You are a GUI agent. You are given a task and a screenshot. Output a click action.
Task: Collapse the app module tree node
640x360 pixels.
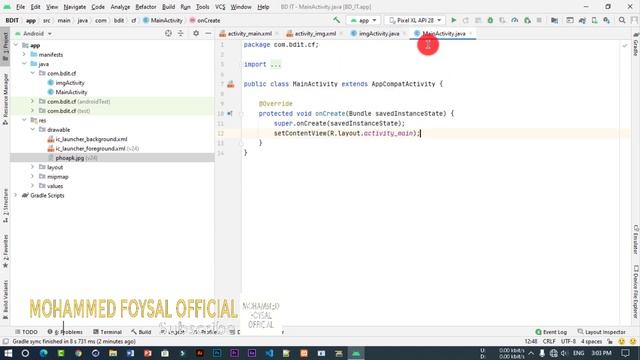coord(16,45)
